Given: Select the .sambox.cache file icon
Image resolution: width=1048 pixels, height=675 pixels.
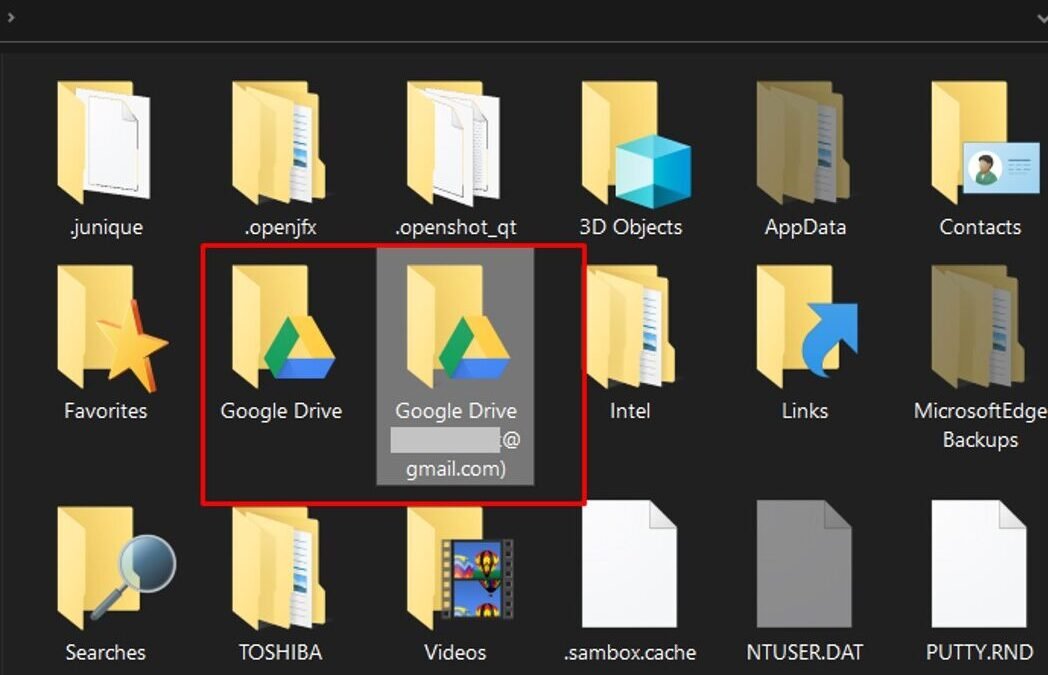Looking at the screenshot, I should point(630,563).
